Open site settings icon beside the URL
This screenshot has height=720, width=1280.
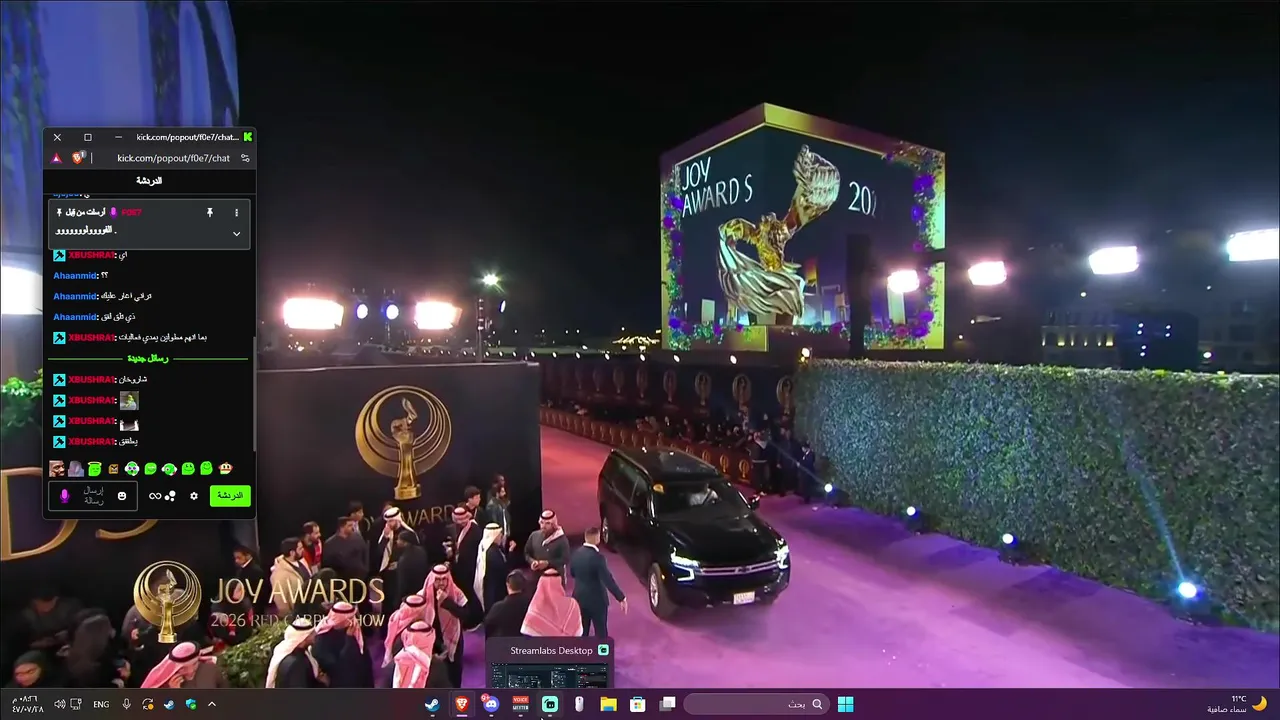245,158
